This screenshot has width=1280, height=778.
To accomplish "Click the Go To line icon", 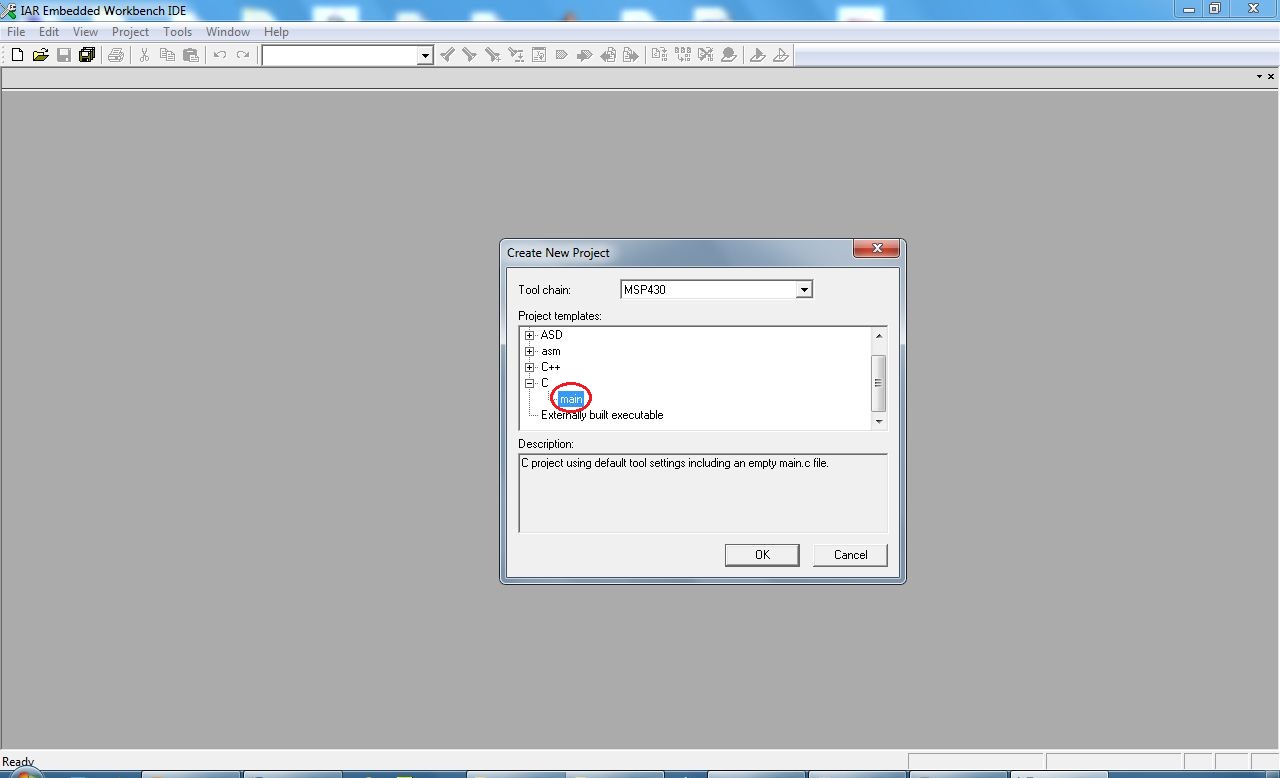I will point(538,55).
